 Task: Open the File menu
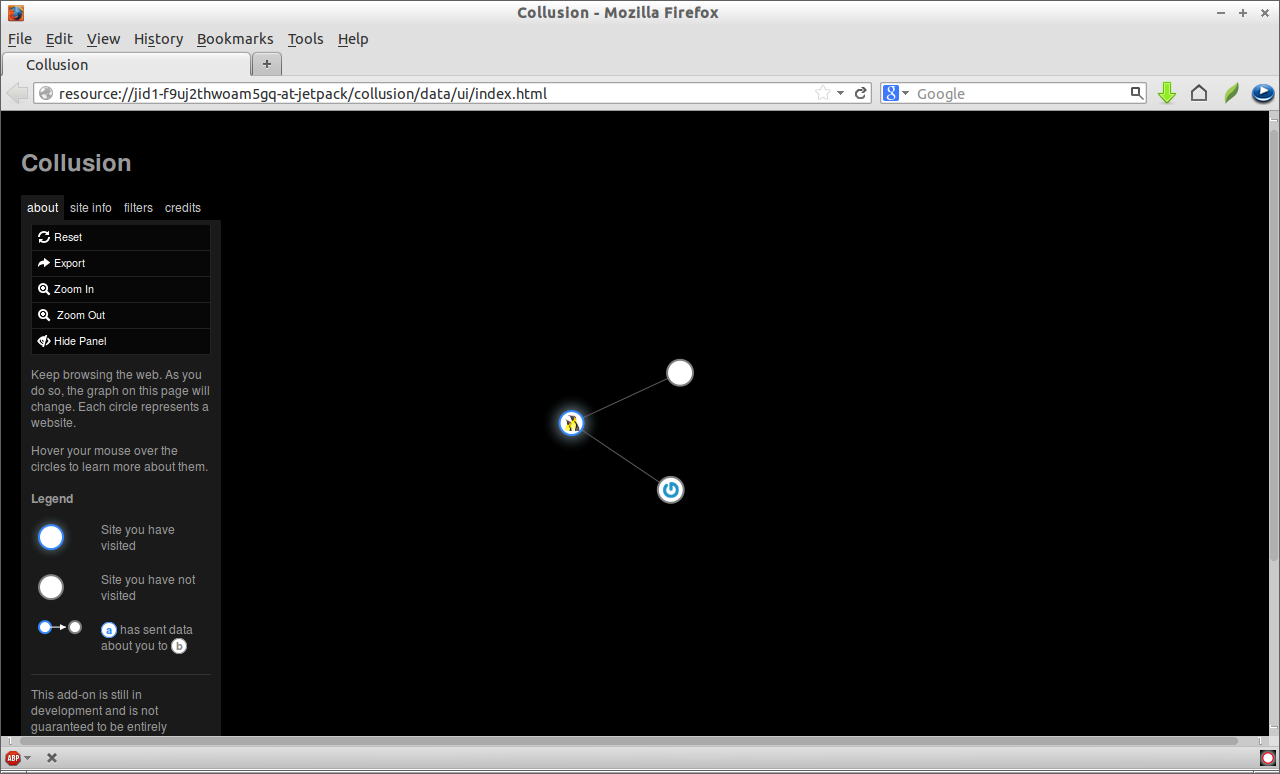(x=20, y=39)
